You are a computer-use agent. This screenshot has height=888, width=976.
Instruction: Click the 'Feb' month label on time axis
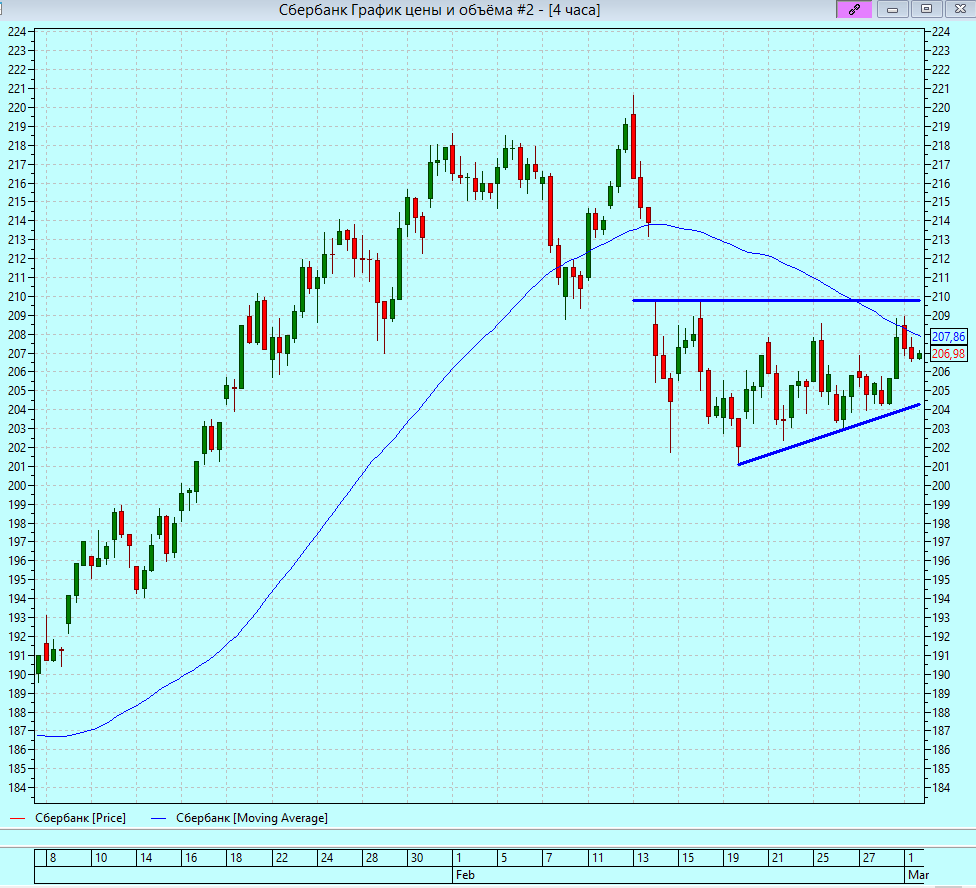466,875
